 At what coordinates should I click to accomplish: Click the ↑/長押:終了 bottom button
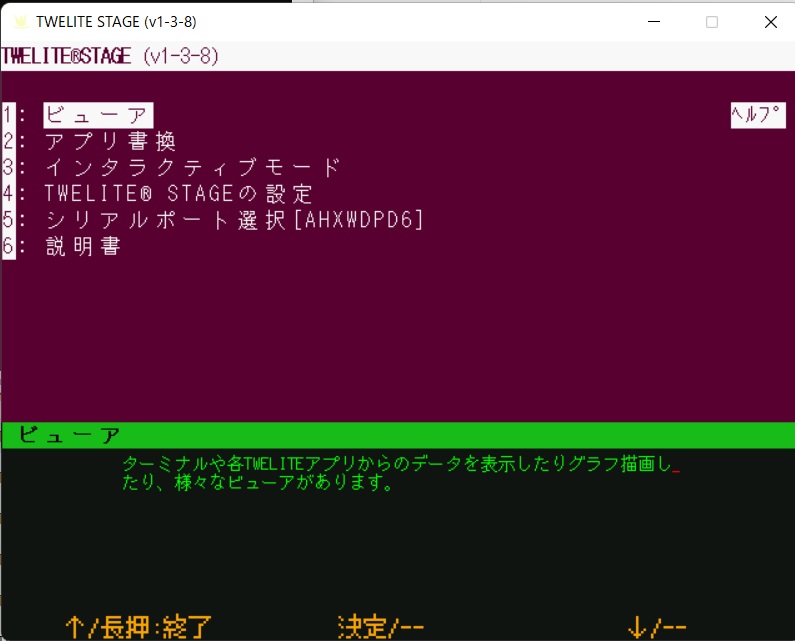(138, 627)
